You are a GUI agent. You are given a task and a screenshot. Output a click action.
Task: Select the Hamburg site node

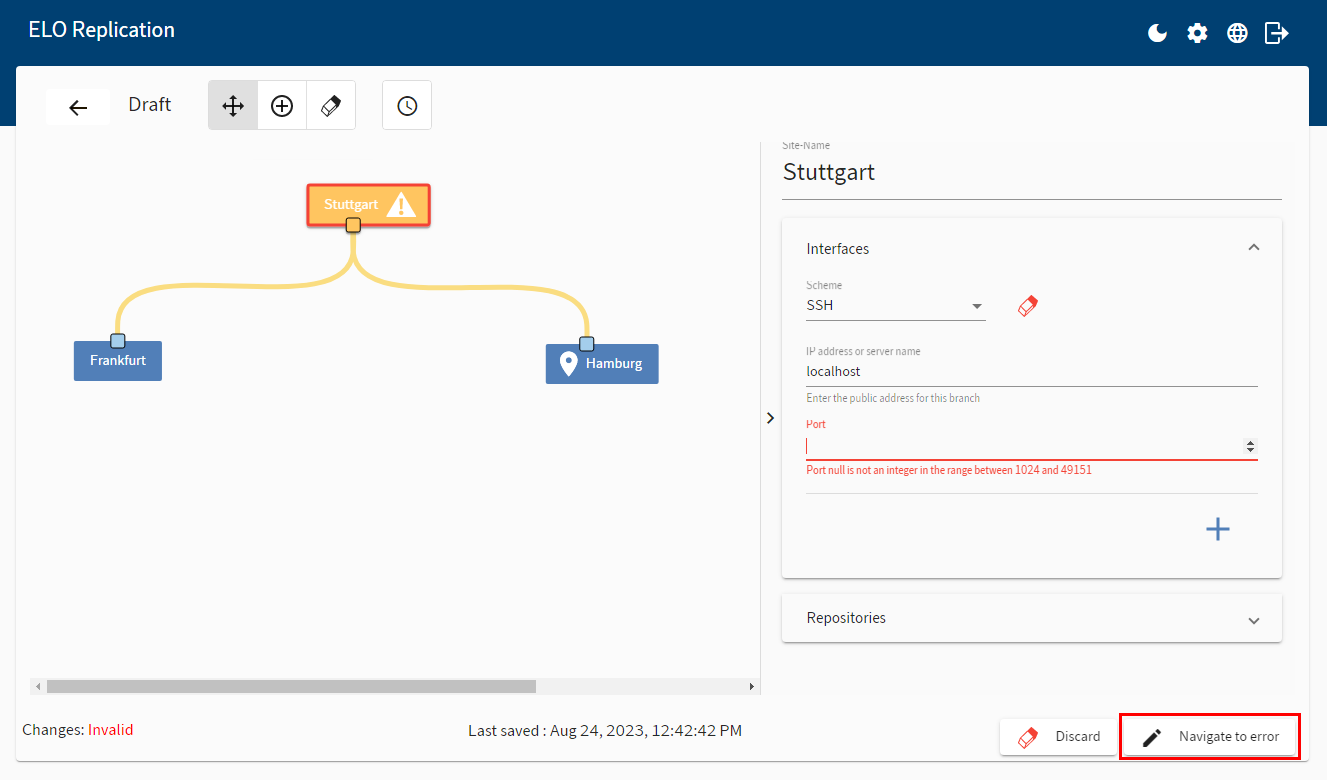tap(602, 363)
